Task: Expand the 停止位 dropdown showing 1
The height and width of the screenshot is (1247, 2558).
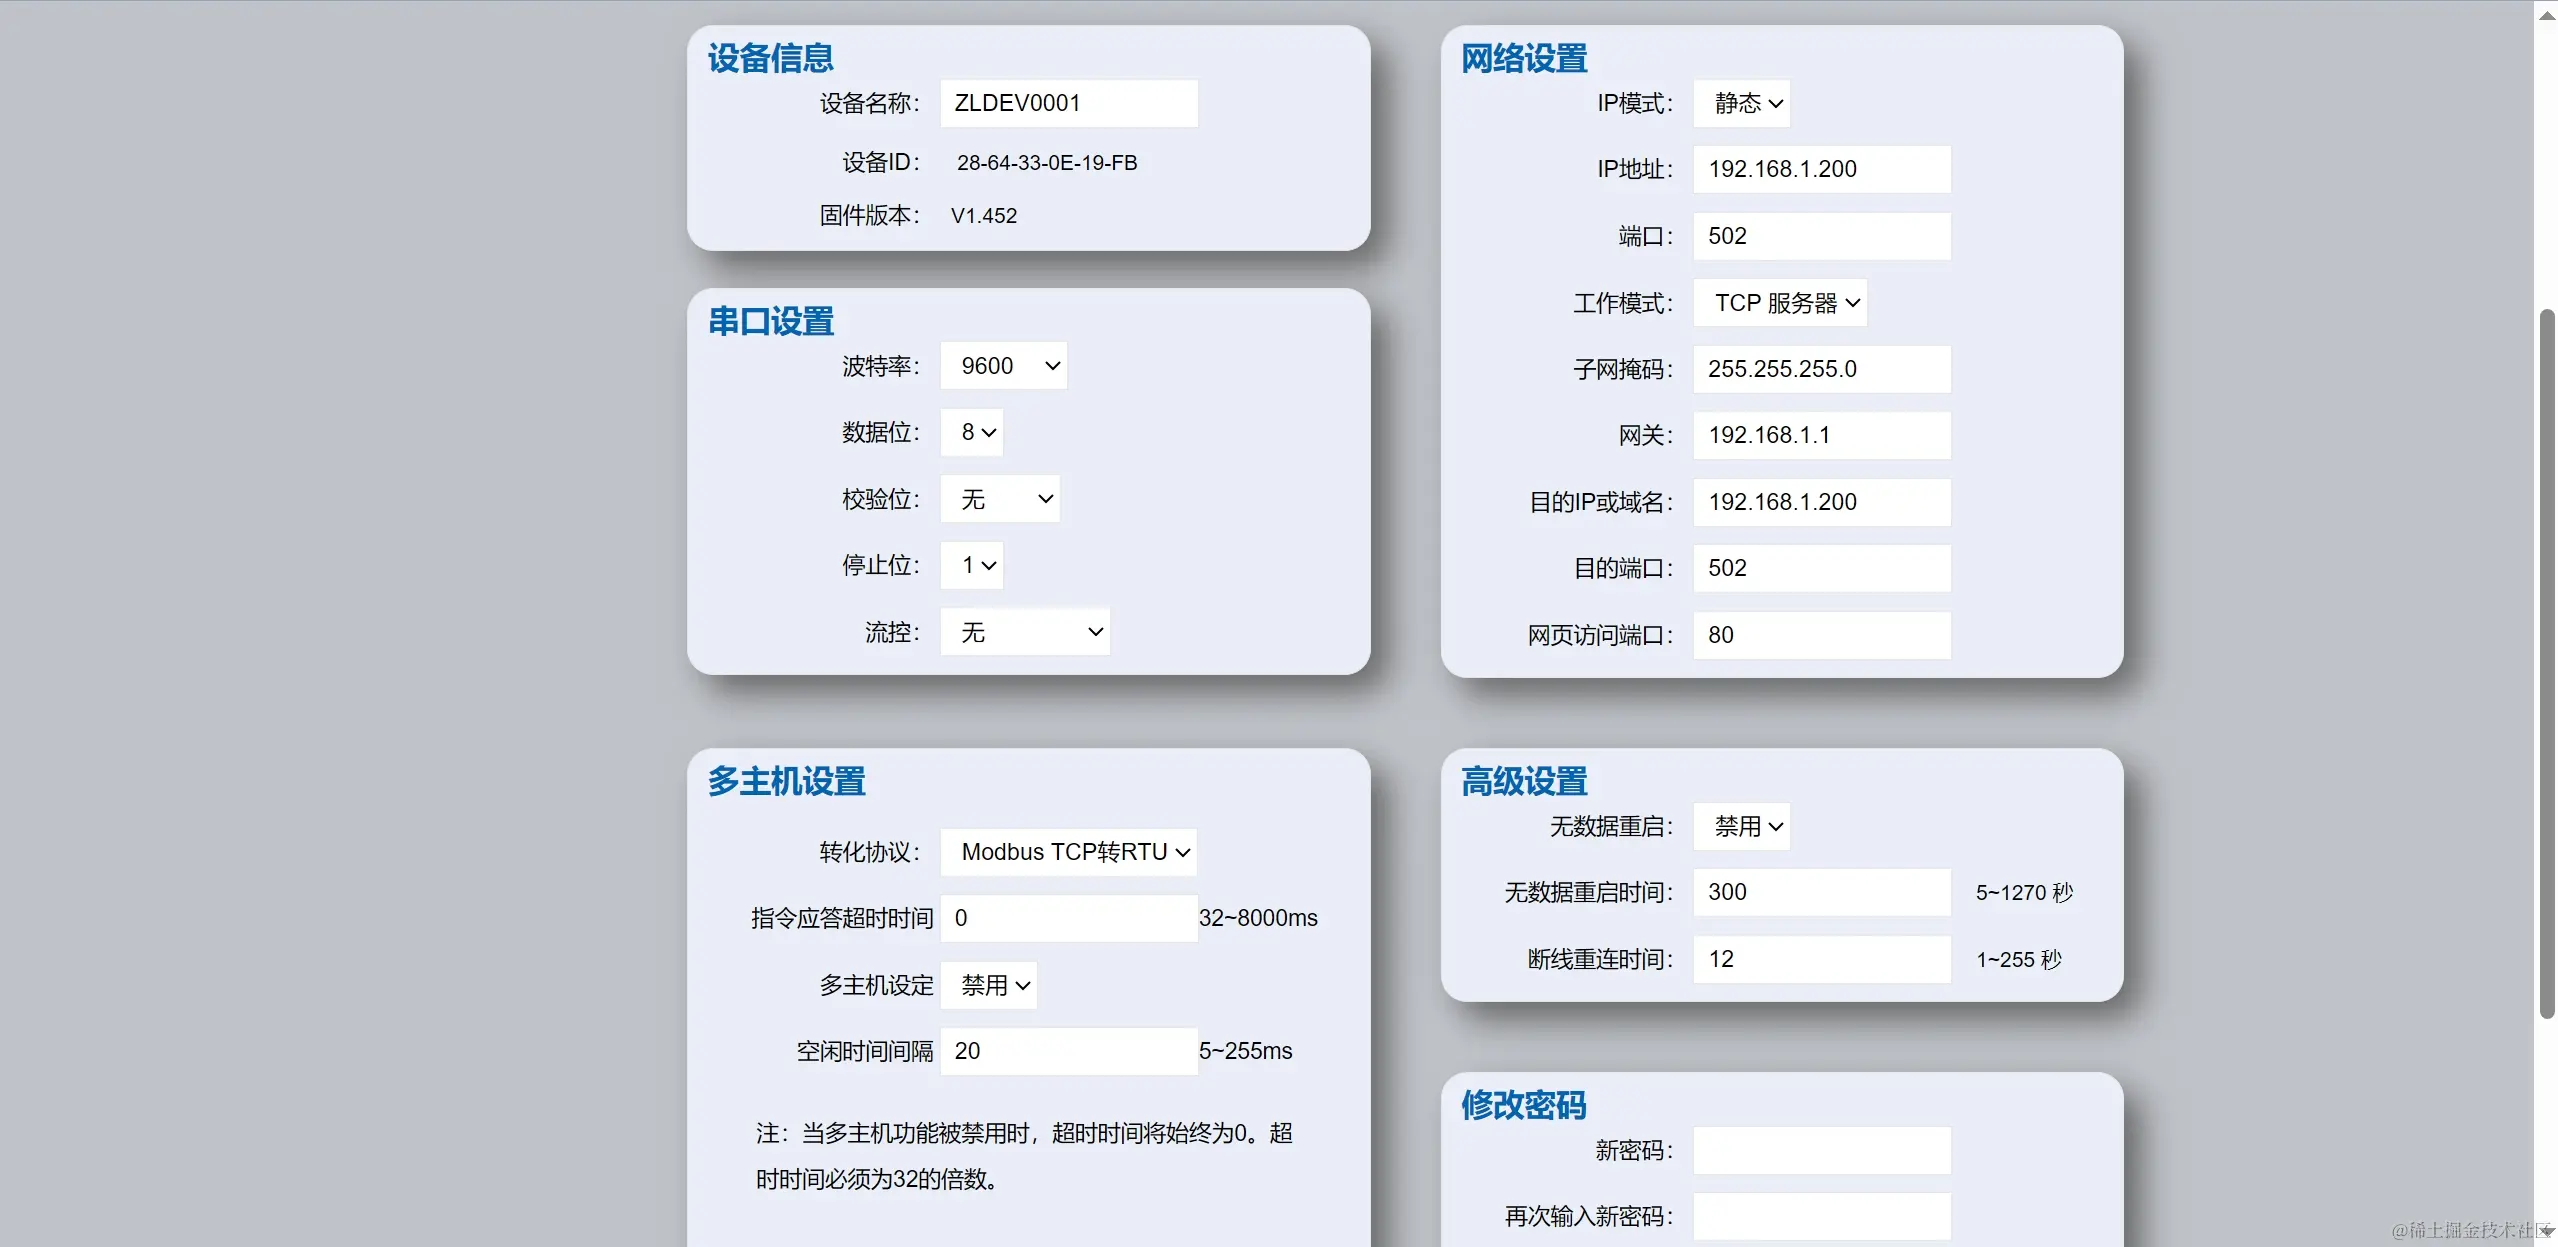Action: point(970,564)
